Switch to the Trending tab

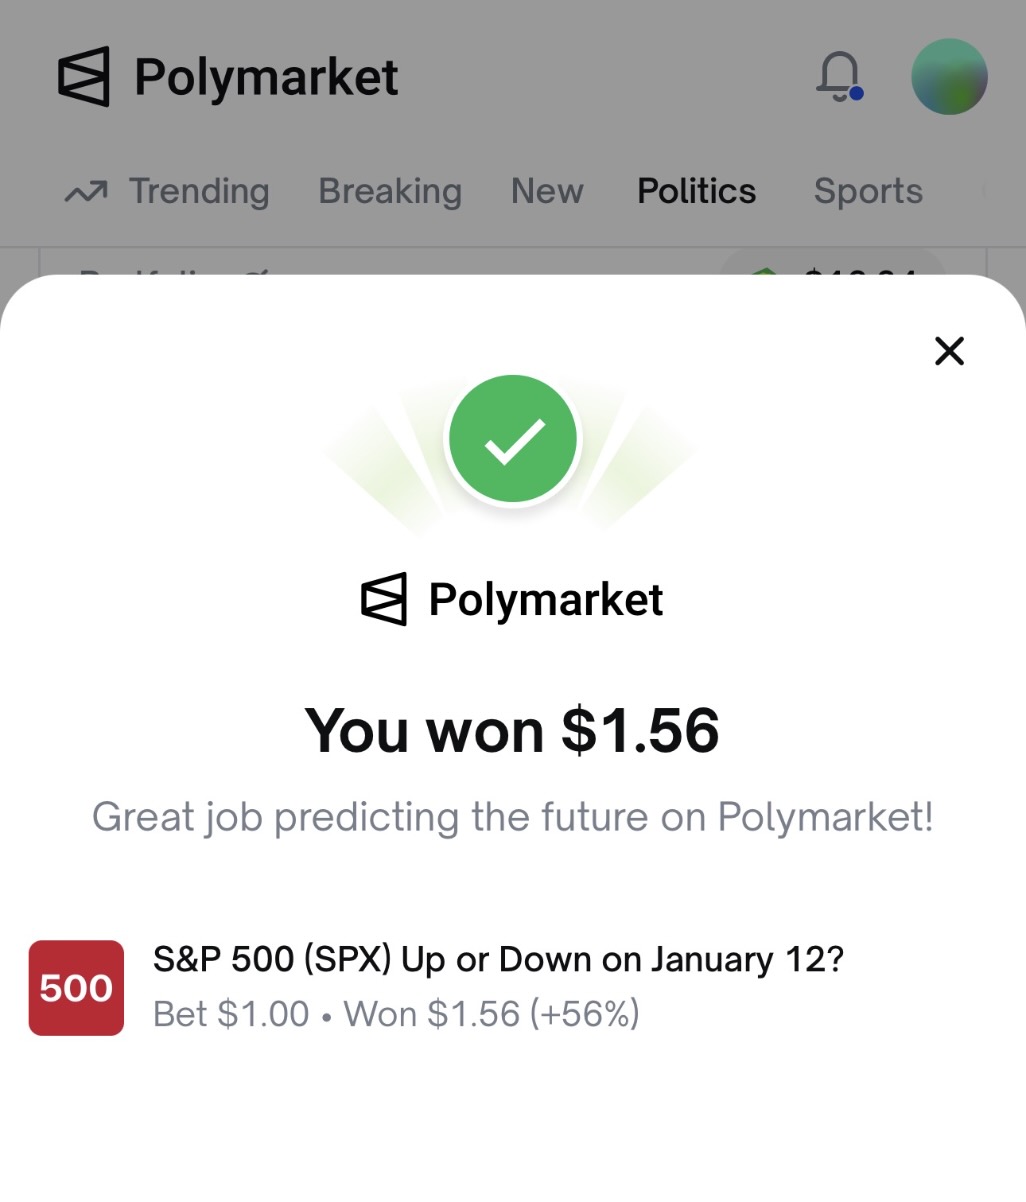[x=199, y=191]
